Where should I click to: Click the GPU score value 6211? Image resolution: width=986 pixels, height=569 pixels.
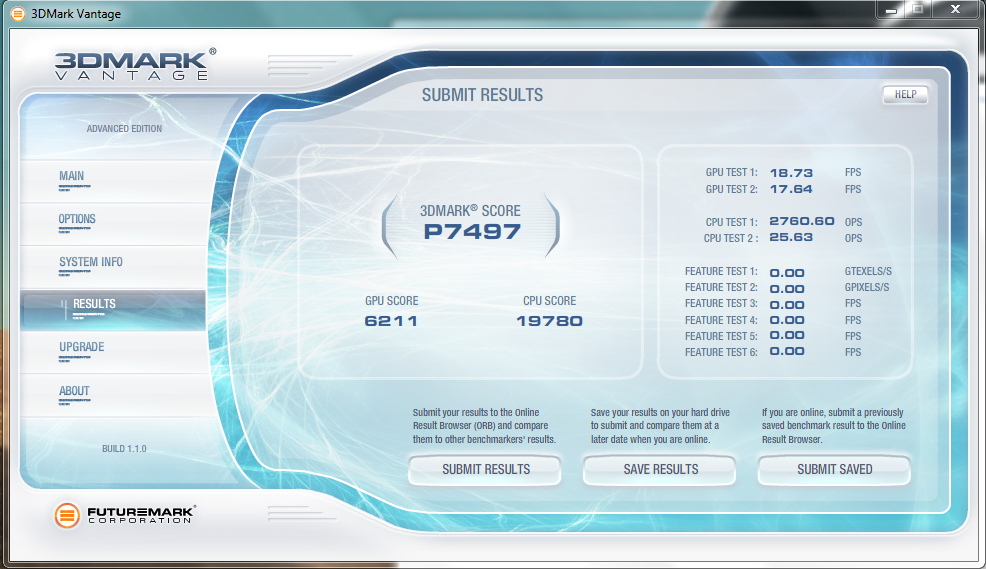[x=391, y=321]
